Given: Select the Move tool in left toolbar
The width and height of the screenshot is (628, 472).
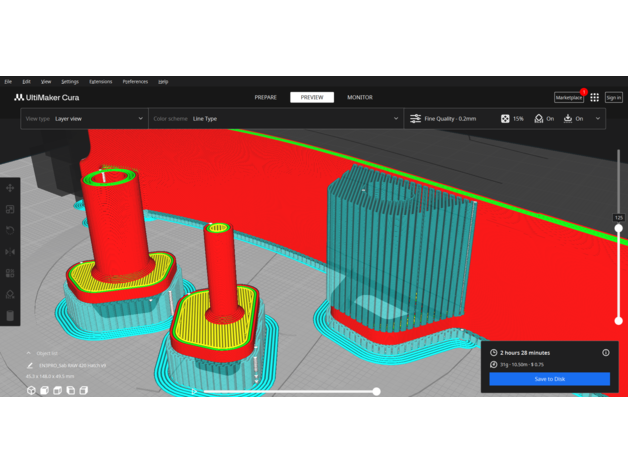Looking at the screenshot, I should tap(10, 188).
